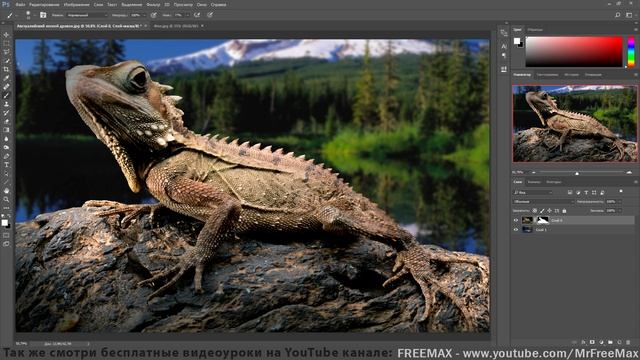The height and width of the screenshot is (360, 640).
Task: Select the Zoom tool
Action: click(x=6, y=199)
